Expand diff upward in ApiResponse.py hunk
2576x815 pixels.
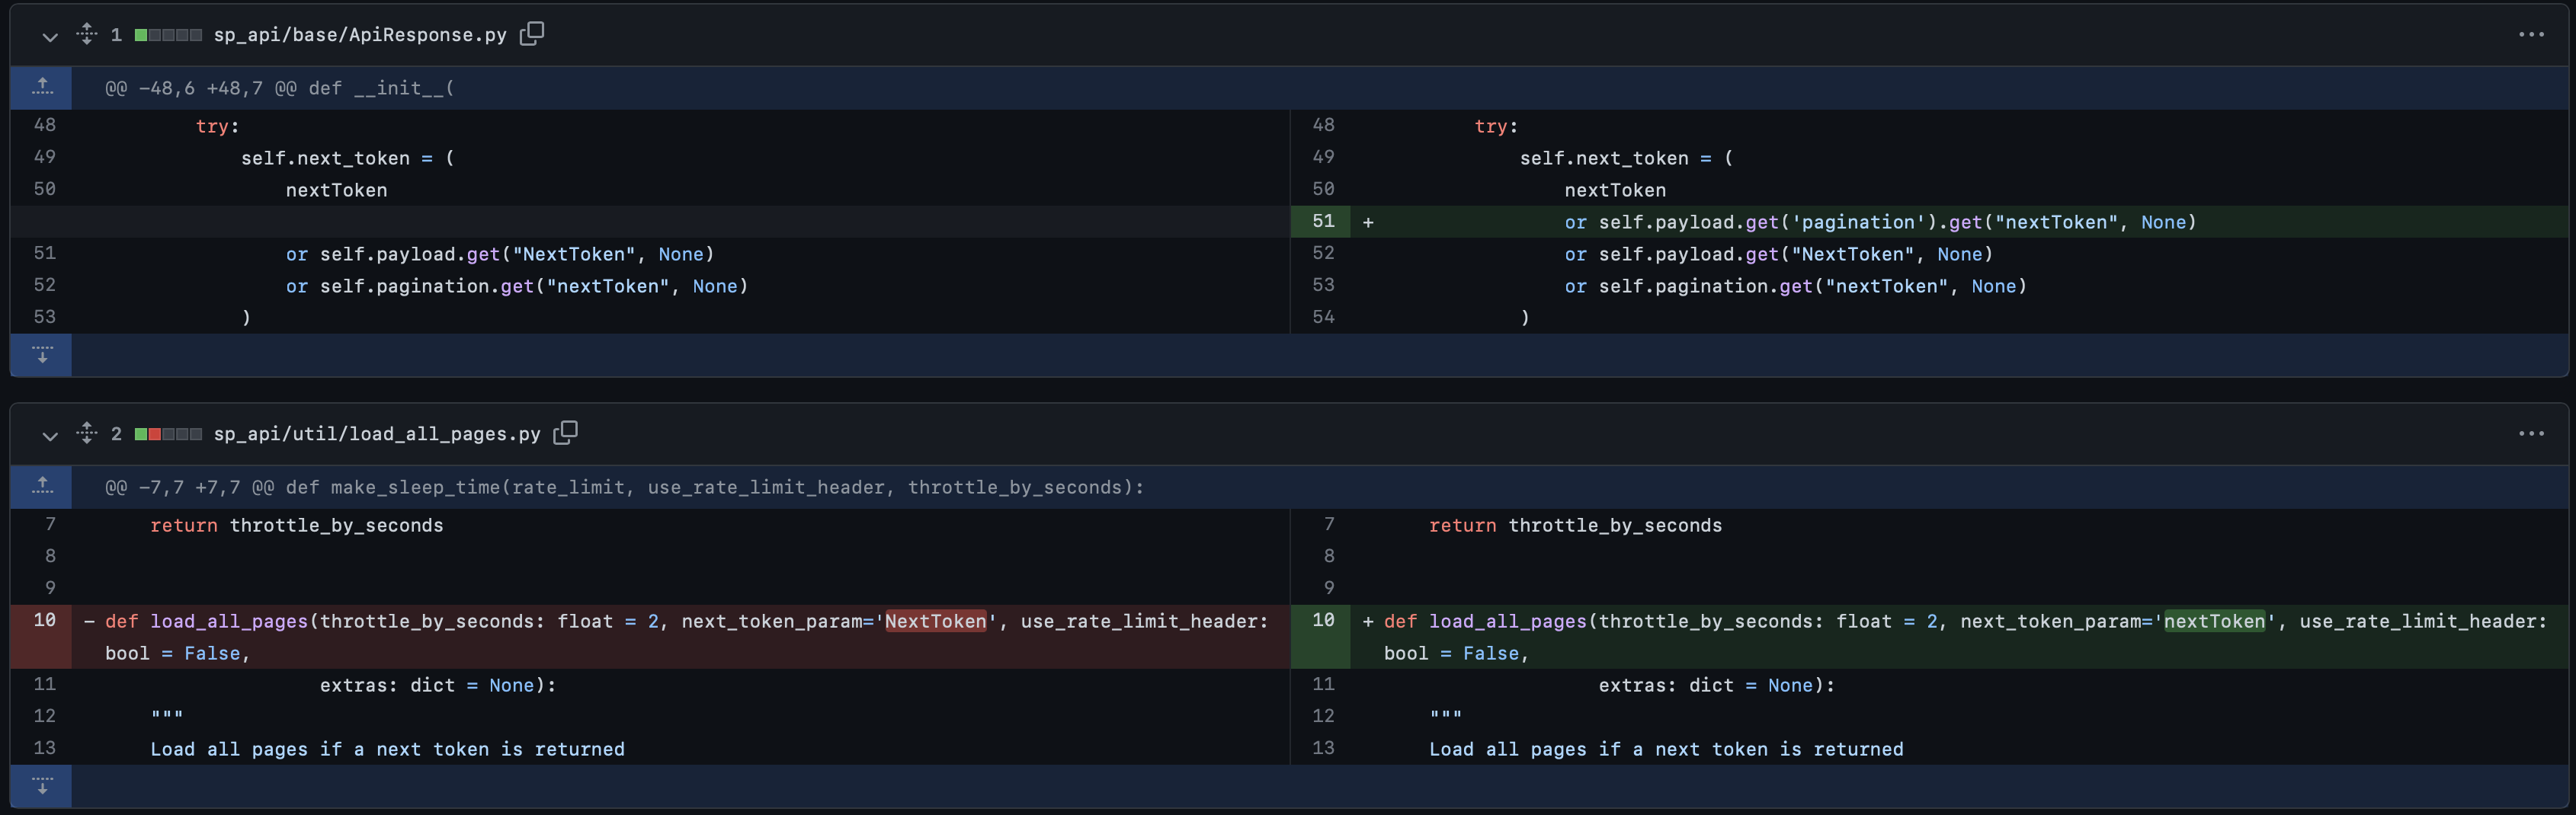[x=41, y=87]
